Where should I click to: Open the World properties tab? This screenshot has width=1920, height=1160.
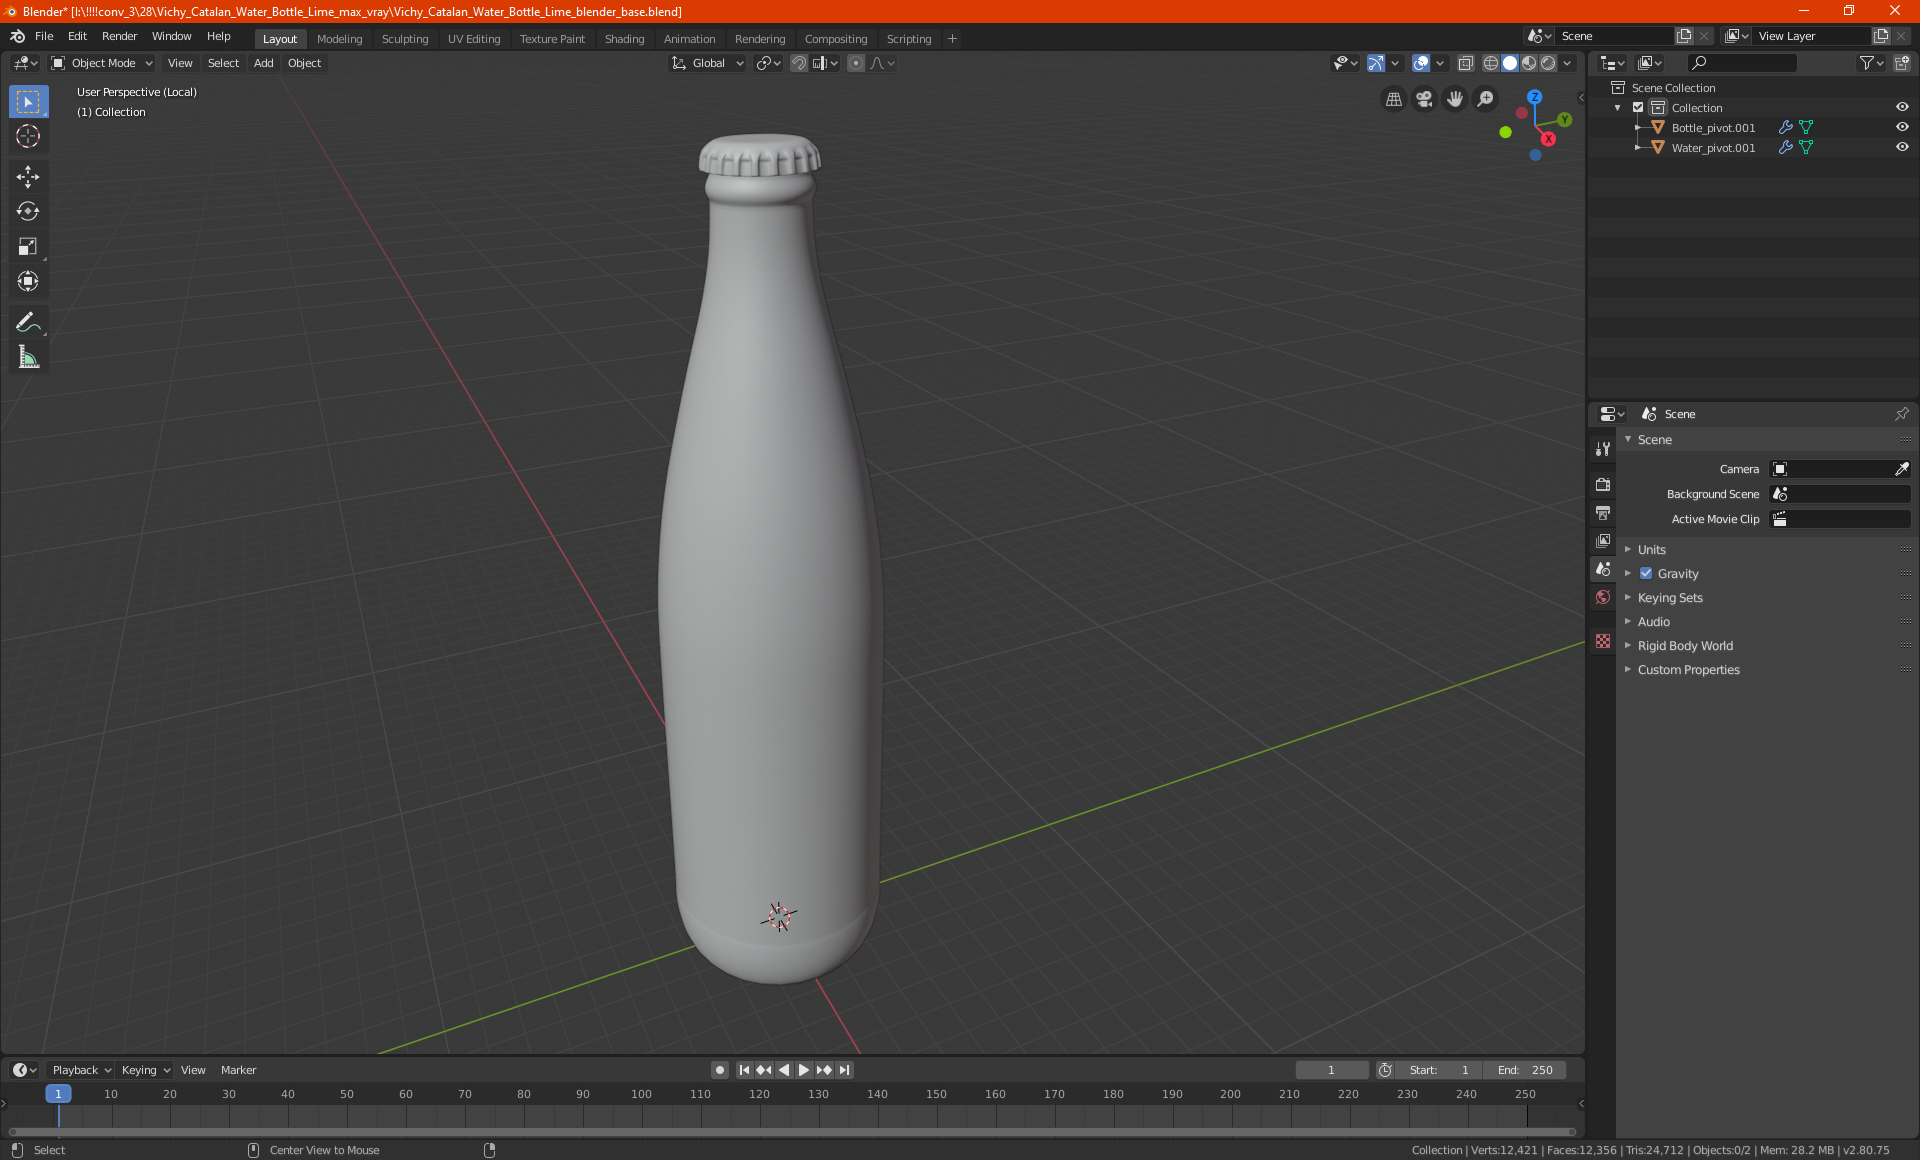click(x=1603, y=597)
